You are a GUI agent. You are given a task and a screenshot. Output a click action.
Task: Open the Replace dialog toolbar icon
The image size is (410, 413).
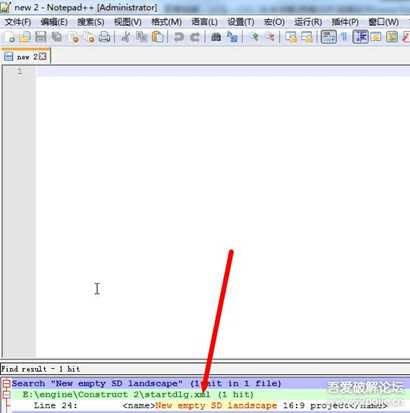click(x=232, y=37)
